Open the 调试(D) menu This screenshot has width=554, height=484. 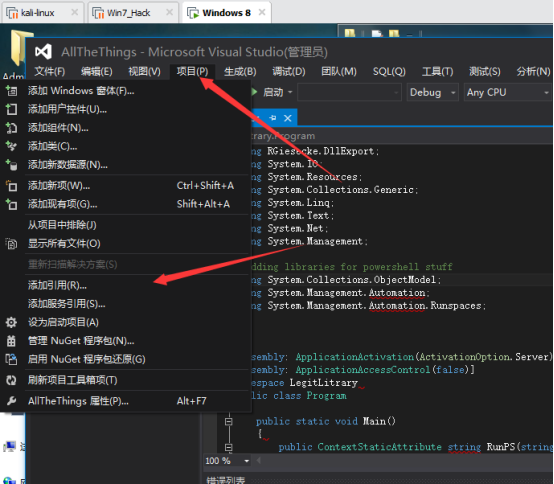tap(289, 71)
